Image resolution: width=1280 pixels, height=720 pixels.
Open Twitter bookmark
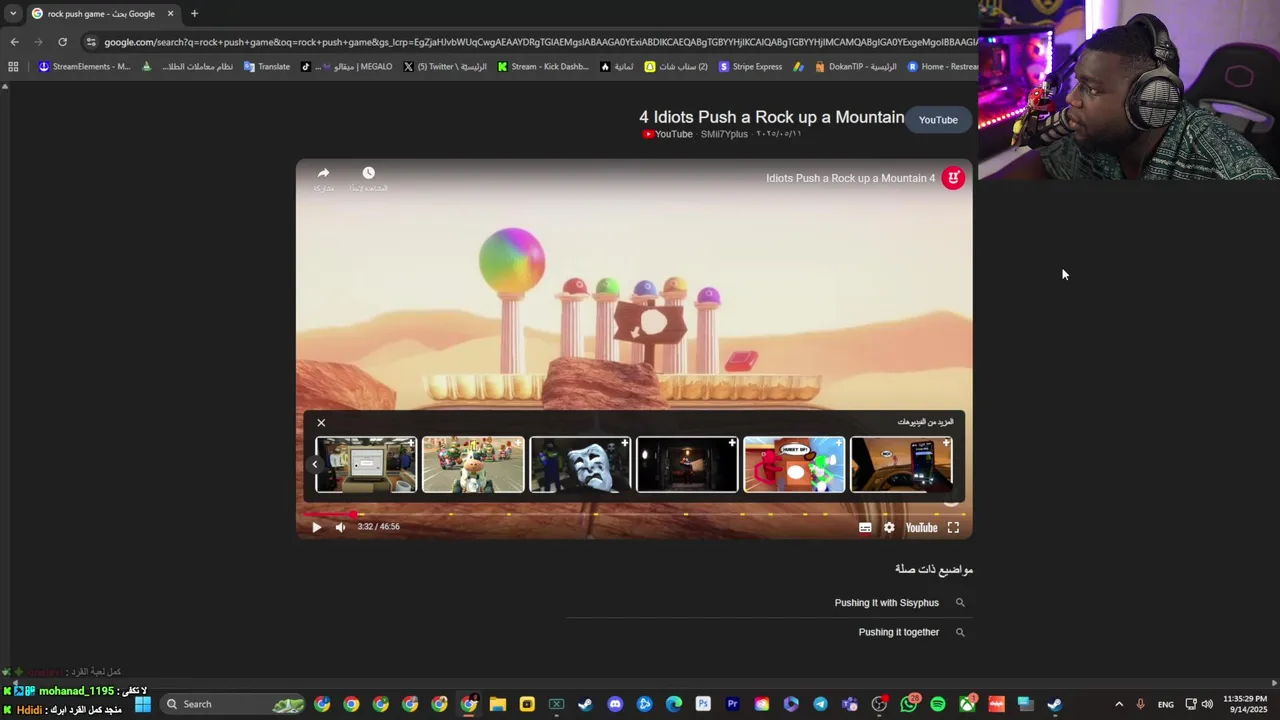pyautogui.click(x=445, y=67)
